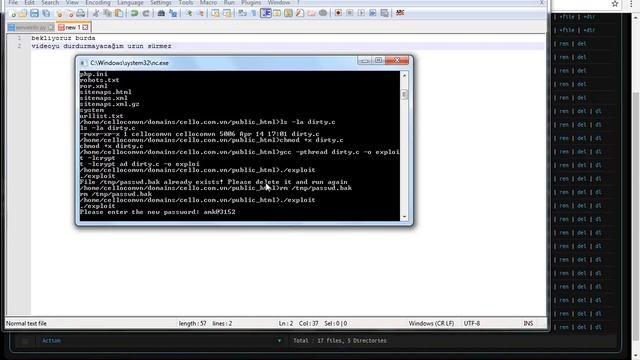Open the Settings menu
640x360 pixels.
161,3
